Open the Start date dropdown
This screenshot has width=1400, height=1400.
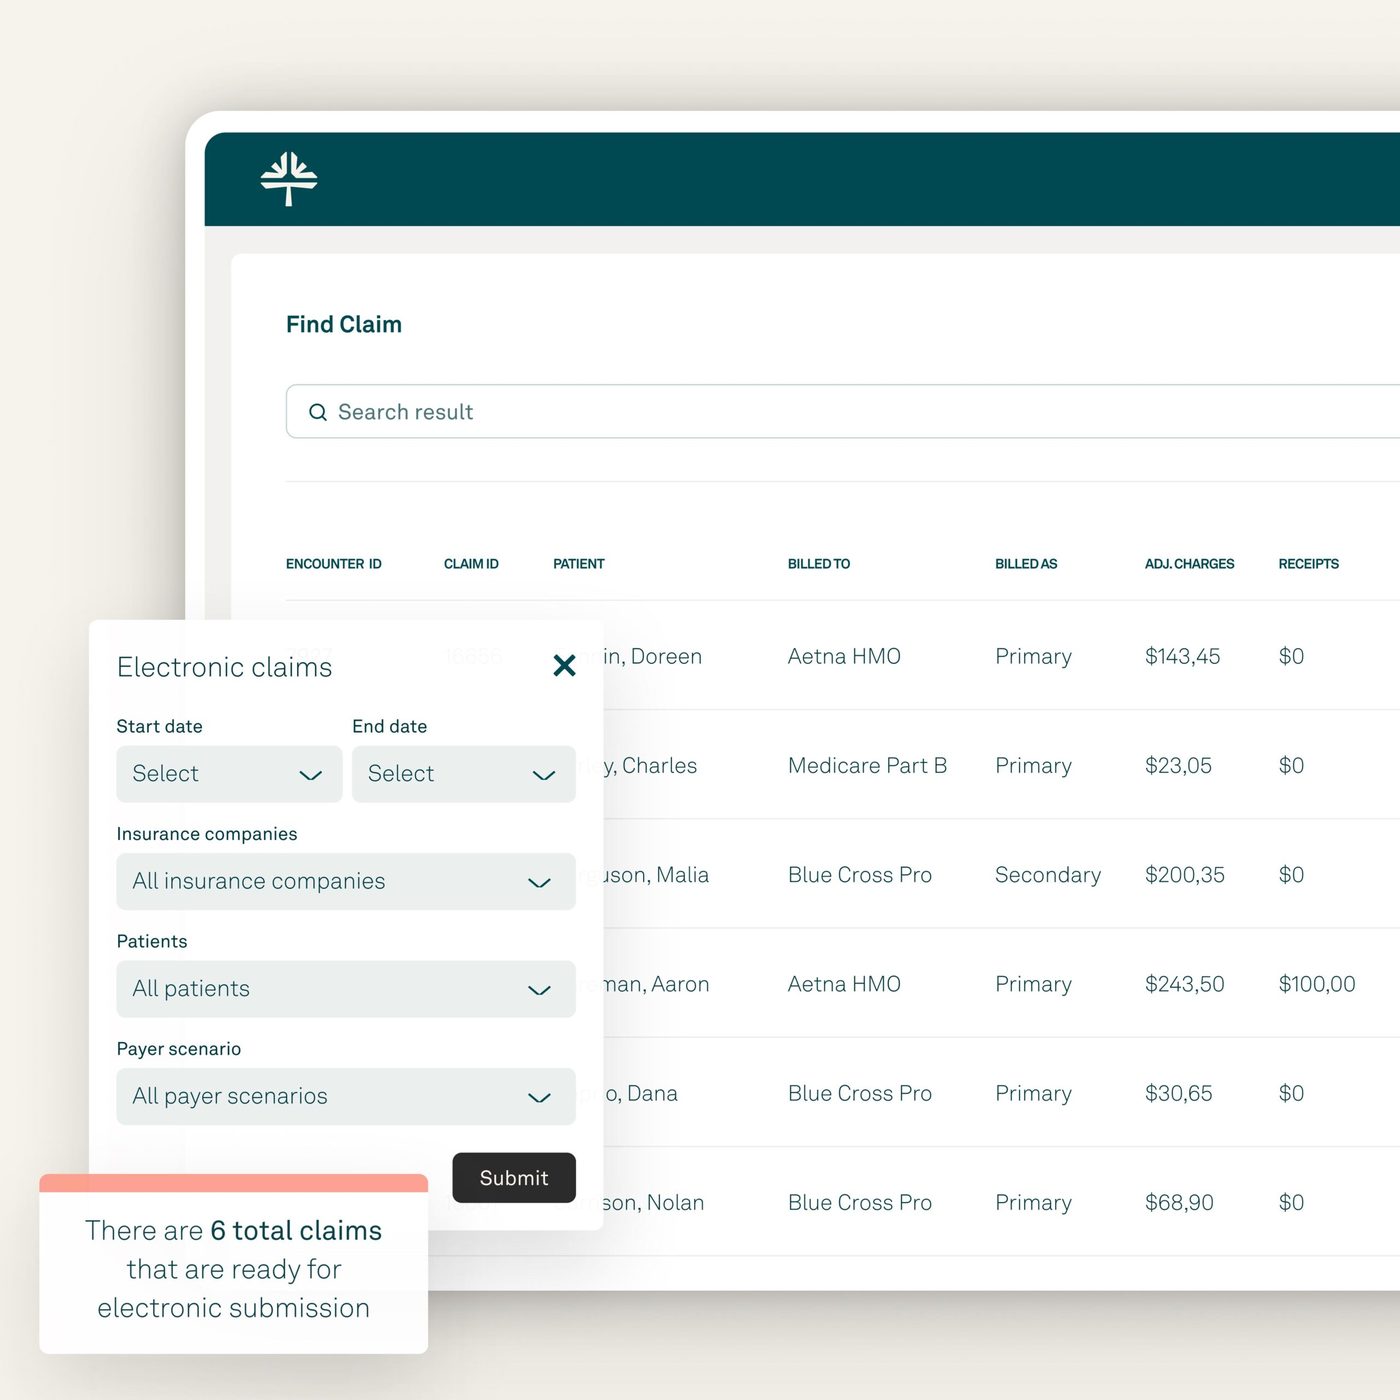tap(229, 773)
